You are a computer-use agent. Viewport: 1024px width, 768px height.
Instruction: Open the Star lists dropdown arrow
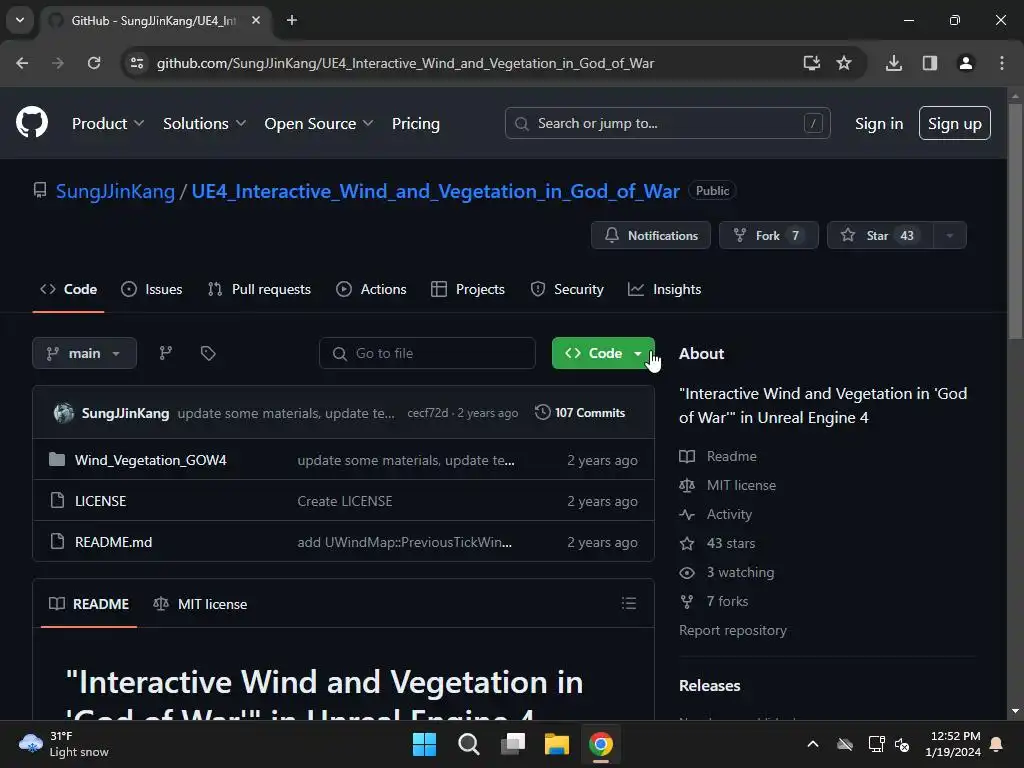(950, 236)
